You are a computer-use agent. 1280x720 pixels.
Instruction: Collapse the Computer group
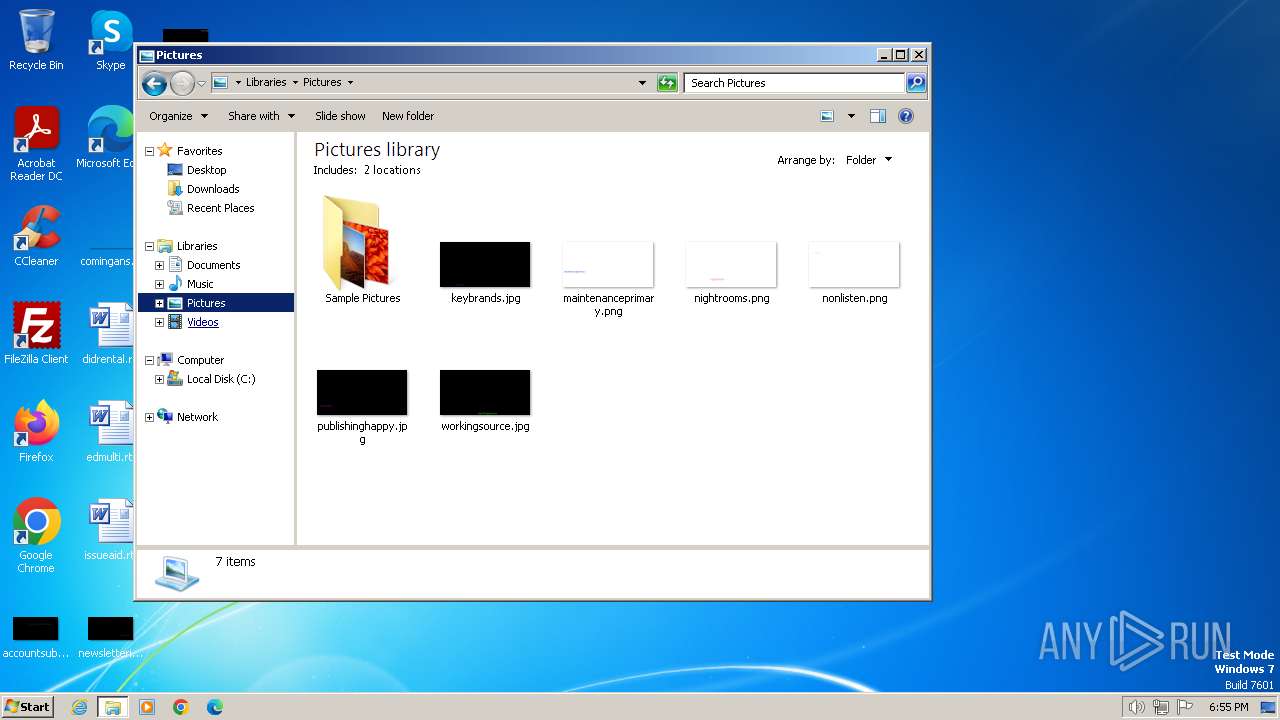coord(150,360)
